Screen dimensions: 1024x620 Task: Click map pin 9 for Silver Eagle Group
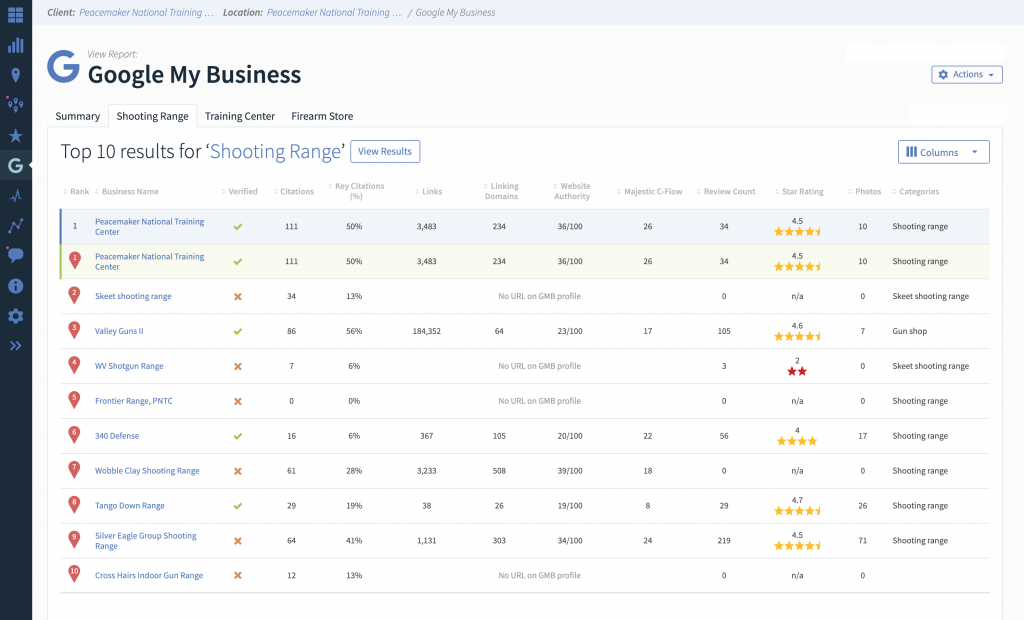click(x=74, y=540)
